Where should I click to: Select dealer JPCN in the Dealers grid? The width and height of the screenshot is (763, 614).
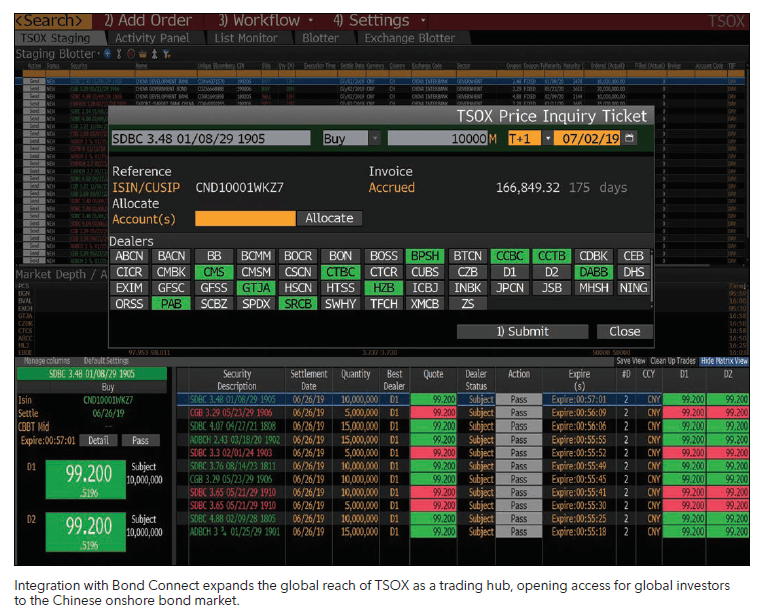tap(509, 288)
